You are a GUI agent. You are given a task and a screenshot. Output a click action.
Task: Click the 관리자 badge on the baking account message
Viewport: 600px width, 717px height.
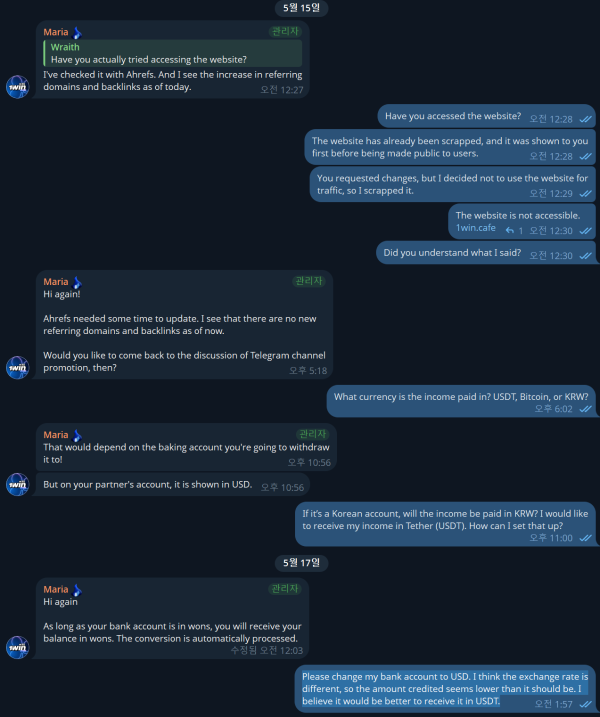[x=312, y=433]
